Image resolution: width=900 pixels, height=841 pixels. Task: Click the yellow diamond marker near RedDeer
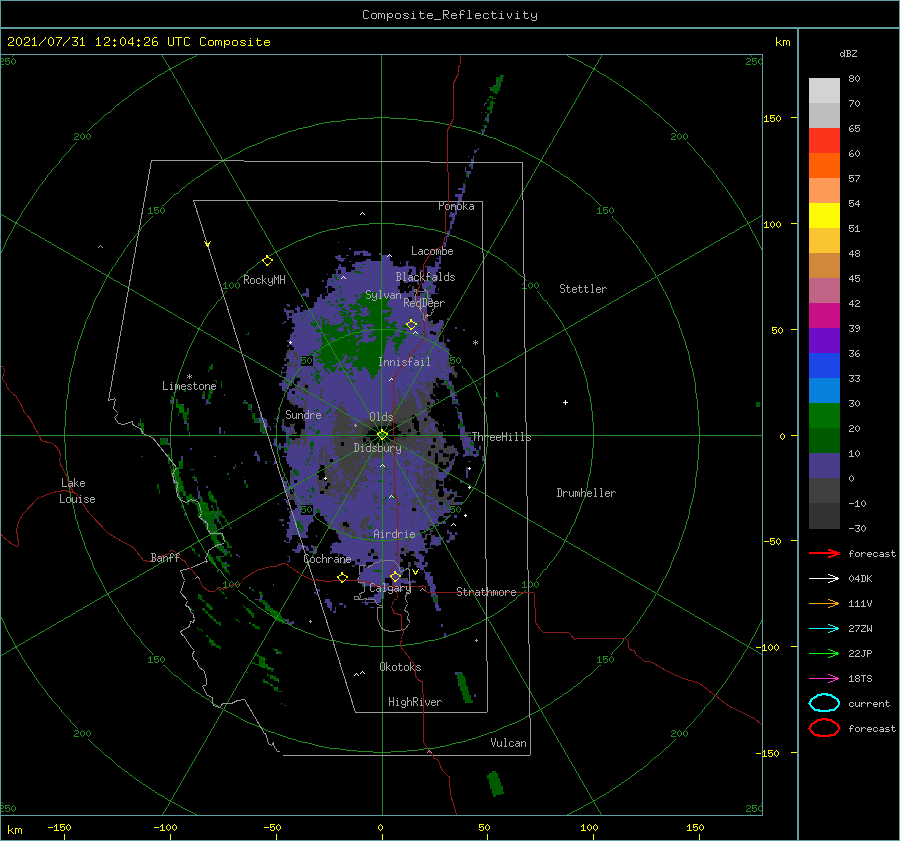click(412, 325)
